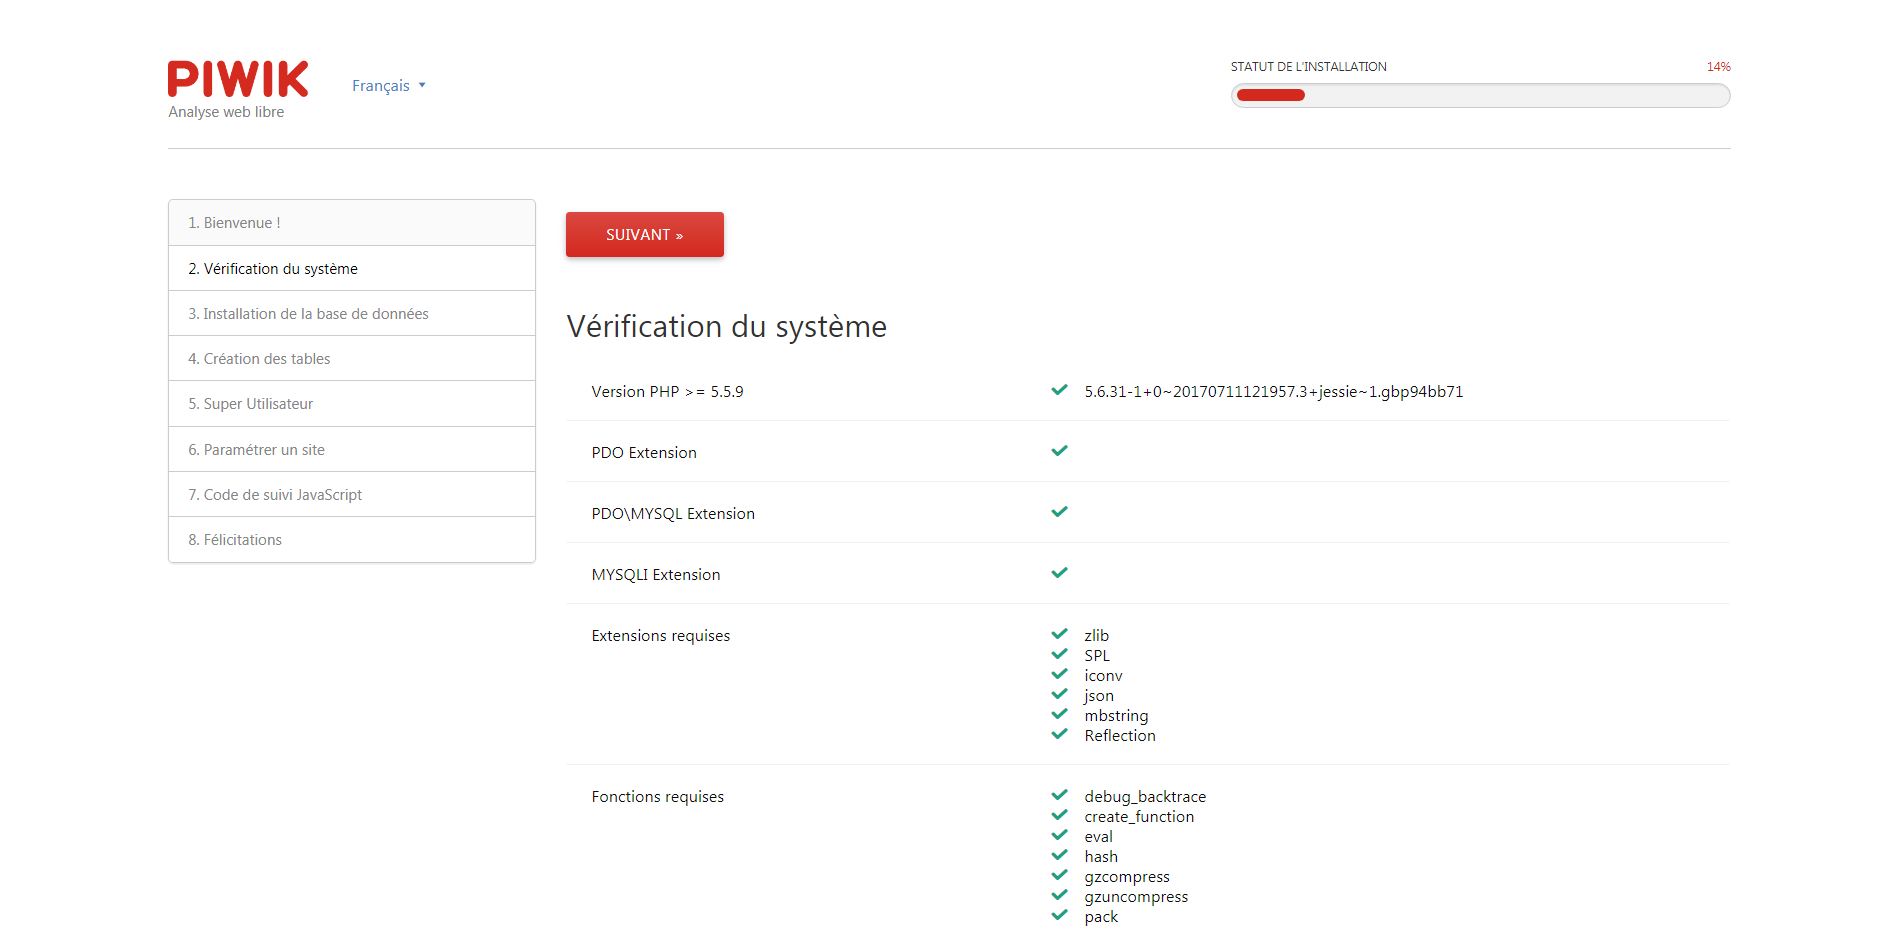Click the Piwik logo
The height and width of the screenshot is (940, 1894).
pyautogui.click(x=238, y=80)
